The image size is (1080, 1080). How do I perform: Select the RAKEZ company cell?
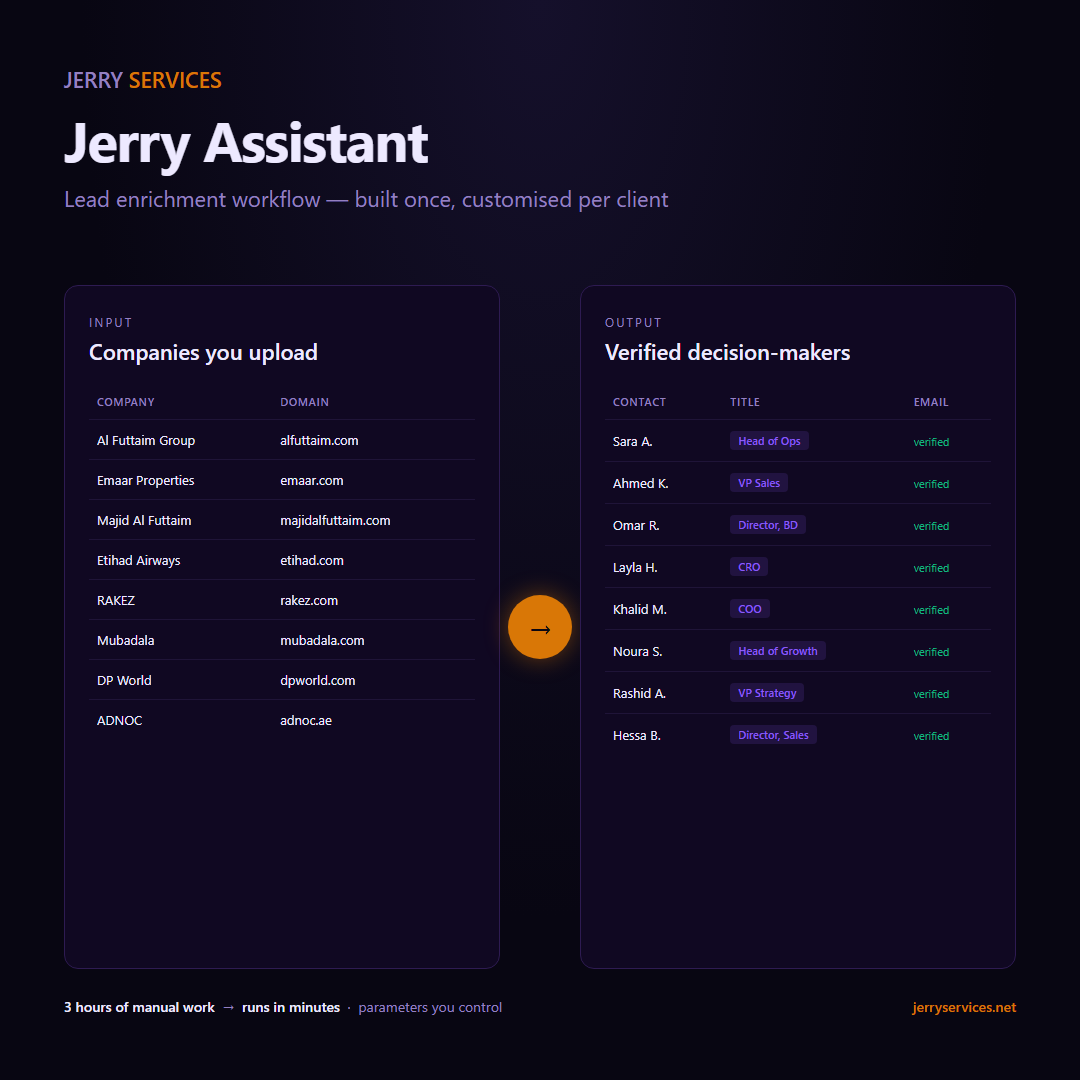click(x=116, y=600)
